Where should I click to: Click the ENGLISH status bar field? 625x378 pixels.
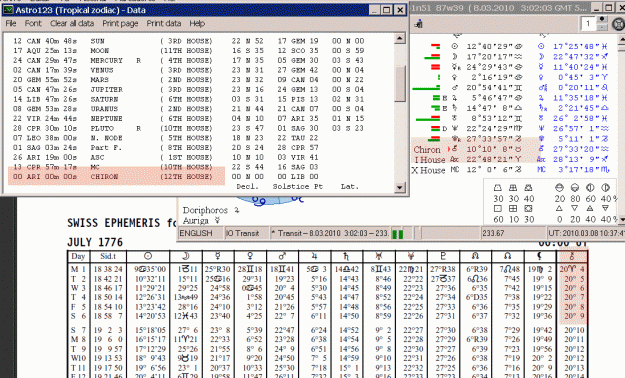coord(200,233)
